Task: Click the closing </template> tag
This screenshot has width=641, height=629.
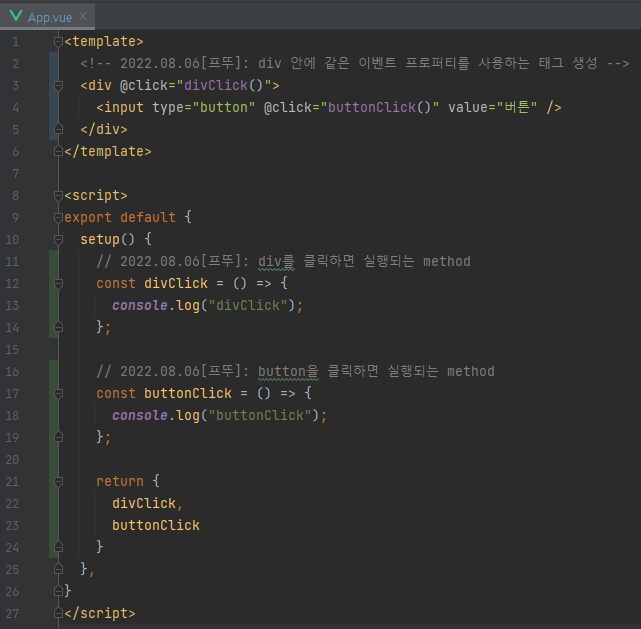Action: [x=108, y=152]
